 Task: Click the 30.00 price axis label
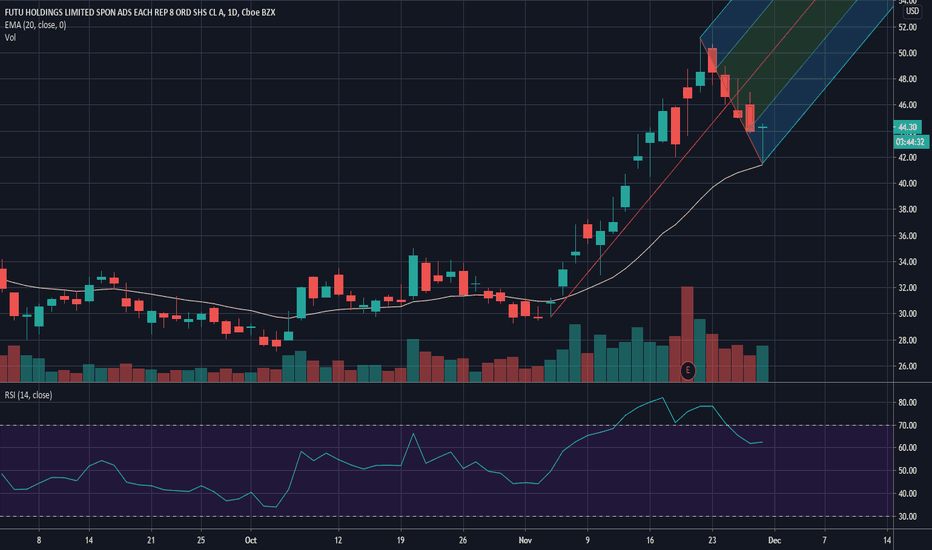[x=907, y=314]
